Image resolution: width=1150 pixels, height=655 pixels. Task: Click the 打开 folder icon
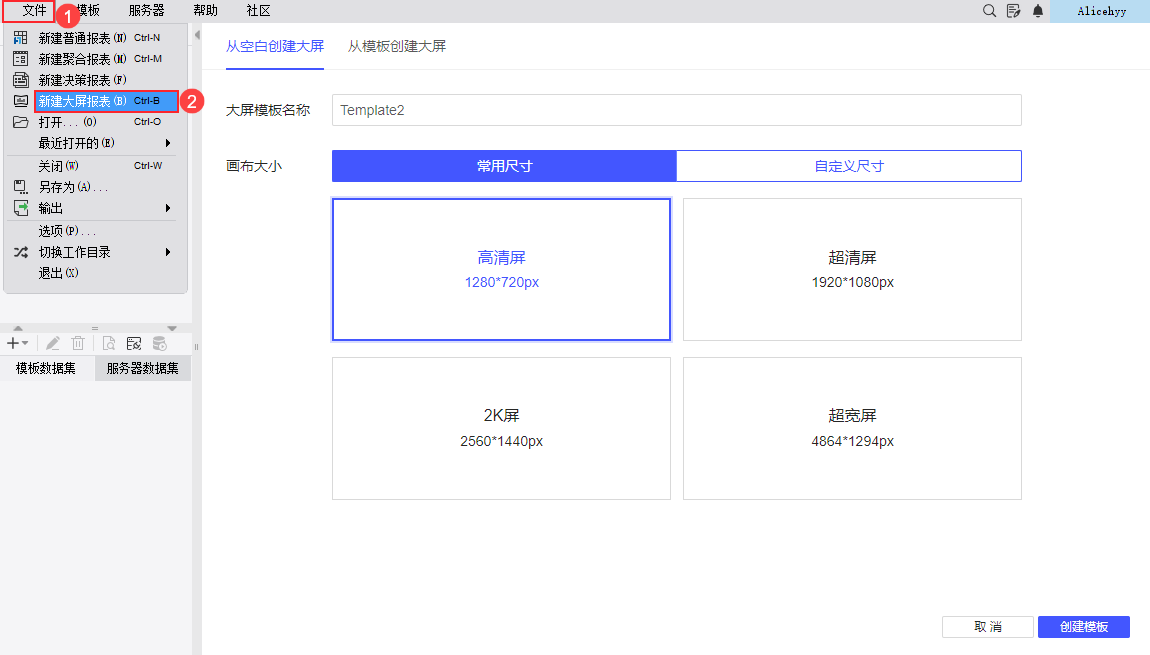point(21,122)
